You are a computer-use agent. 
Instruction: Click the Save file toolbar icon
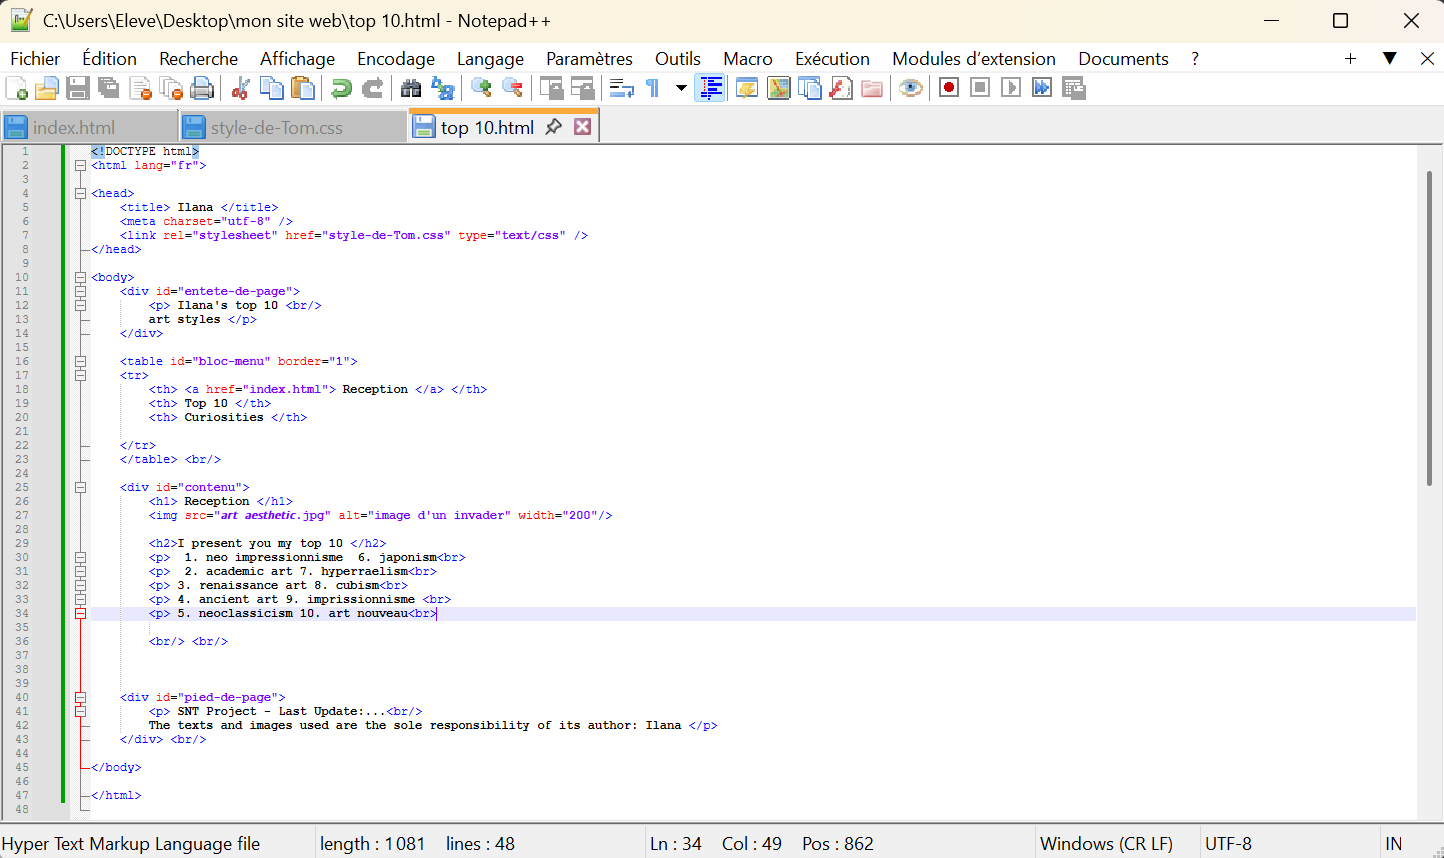click(x=78, y=88)
